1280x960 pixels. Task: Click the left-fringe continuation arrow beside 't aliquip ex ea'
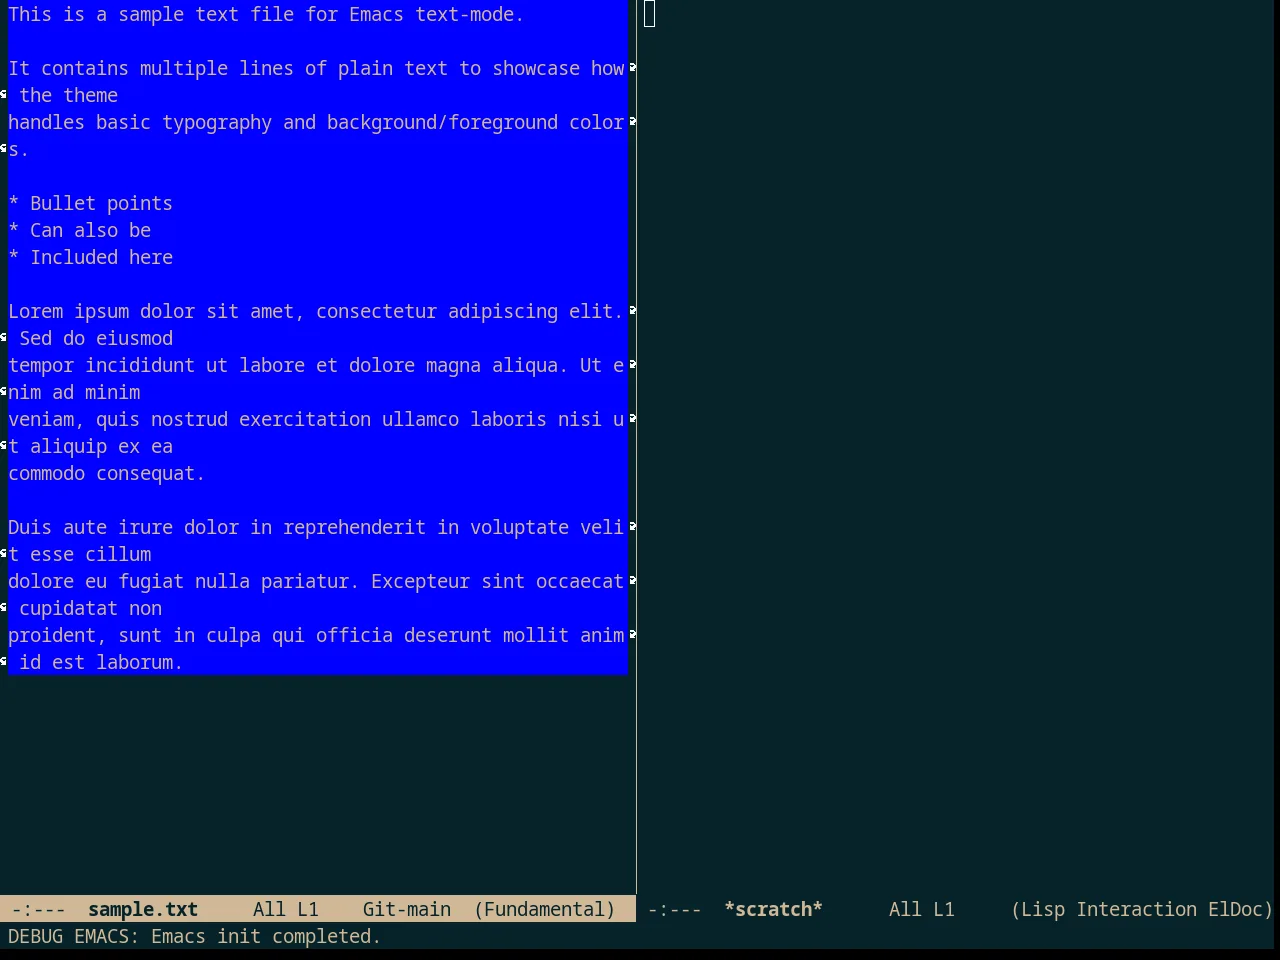[x=4, y=445]
